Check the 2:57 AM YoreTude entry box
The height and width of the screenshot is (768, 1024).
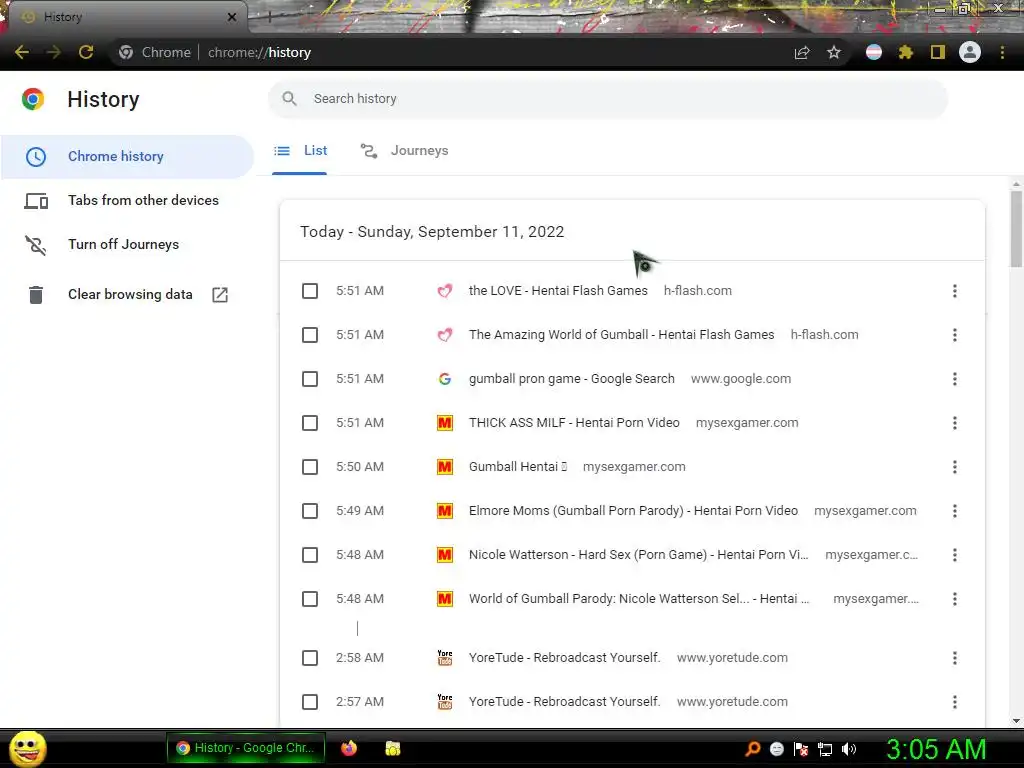[310, 702]
